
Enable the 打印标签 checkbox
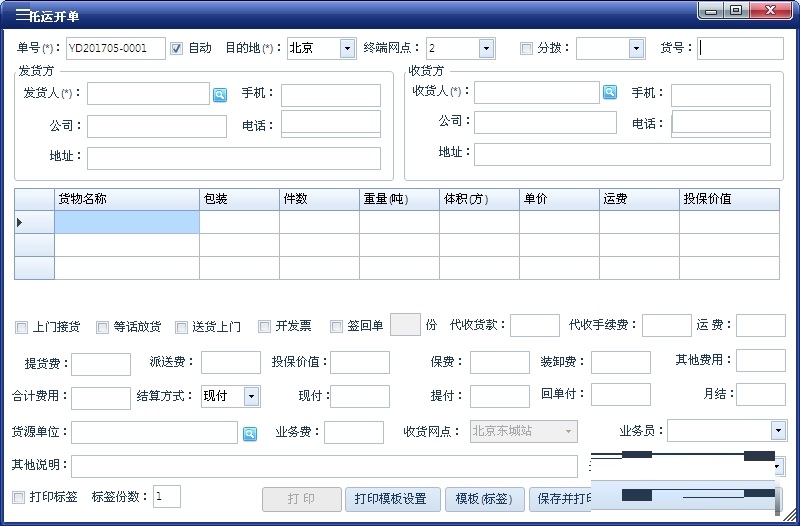(x=18, y=497)
